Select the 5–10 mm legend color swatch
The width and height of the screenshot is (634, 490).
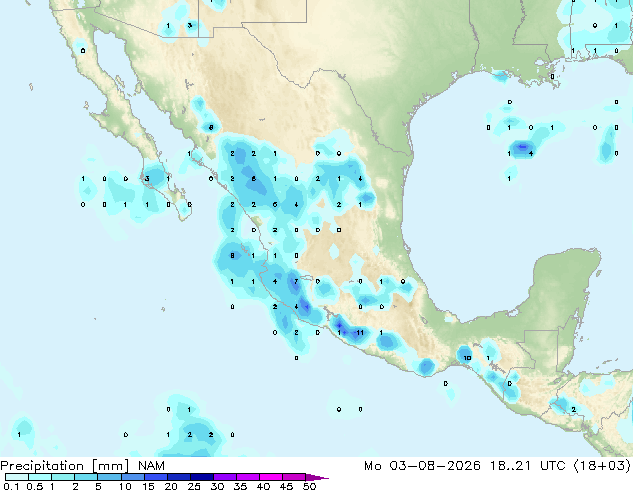tap(109, 477)
